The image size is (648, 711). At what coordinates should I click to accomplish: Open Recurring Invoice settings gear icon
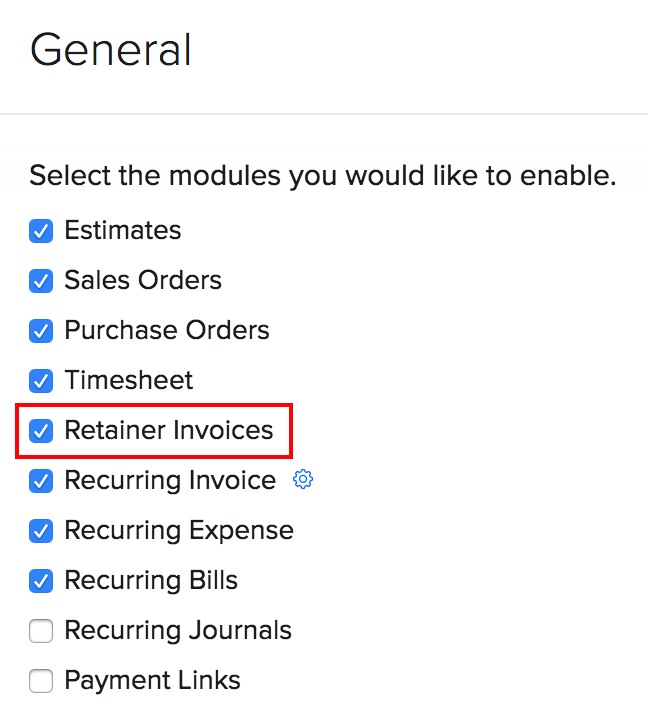[x=303, y=480]
